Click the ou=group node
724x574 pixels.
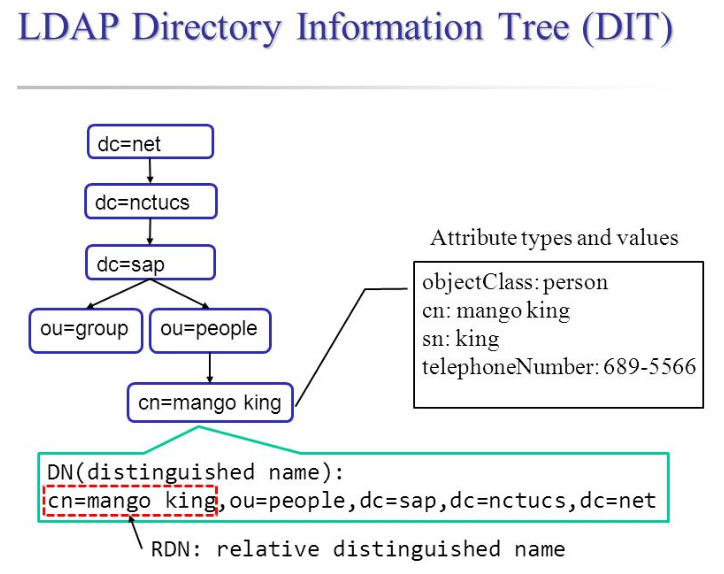click(86, 330)
